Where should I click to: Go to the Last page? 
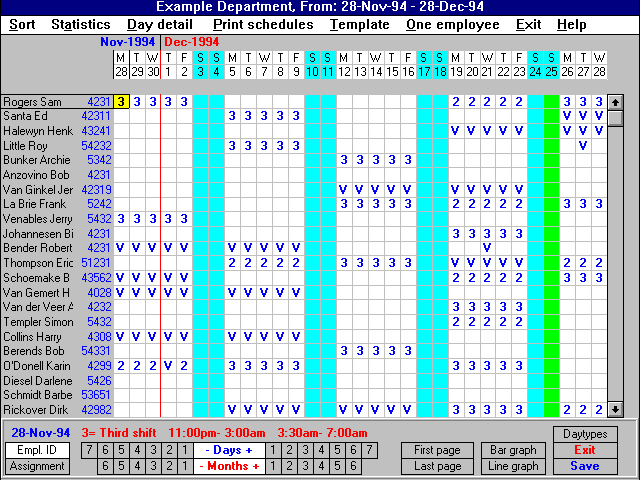pyautogui.click(x=436, y=466)
